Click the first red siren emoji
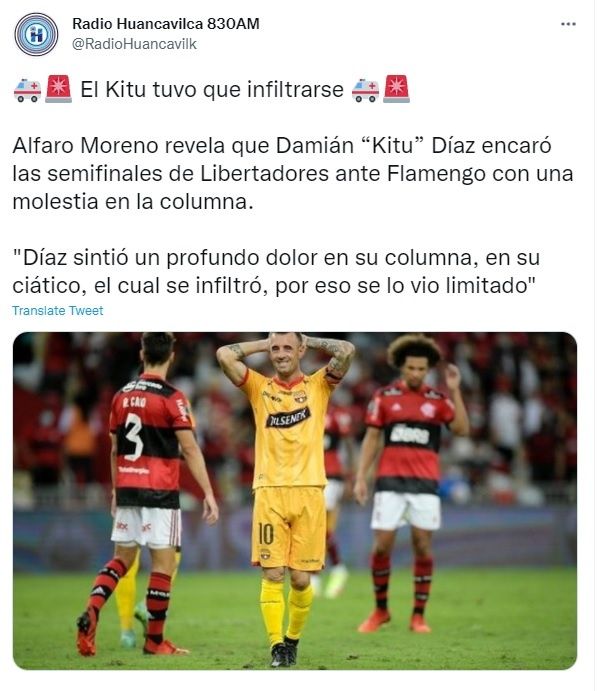The height and width of the screenshot is (691, 603). point(59,89)
